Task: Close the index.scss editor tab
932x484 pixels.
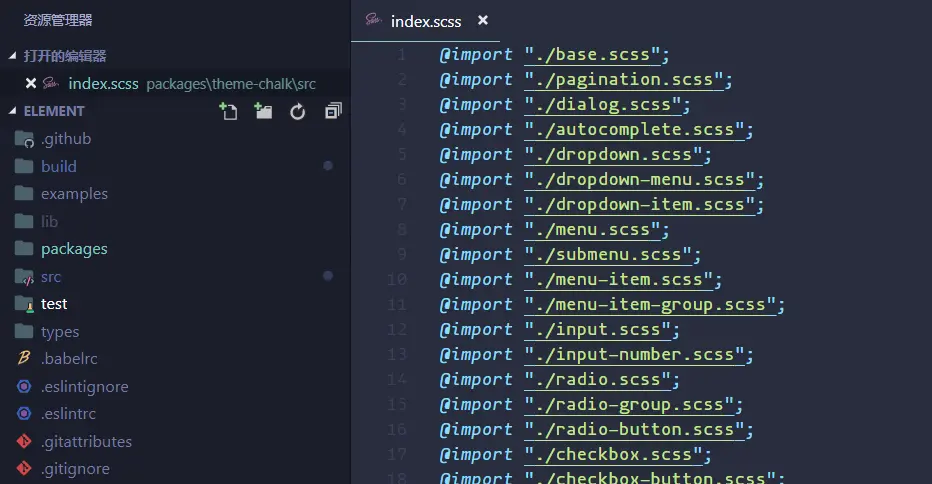Action: coord(483,20)
